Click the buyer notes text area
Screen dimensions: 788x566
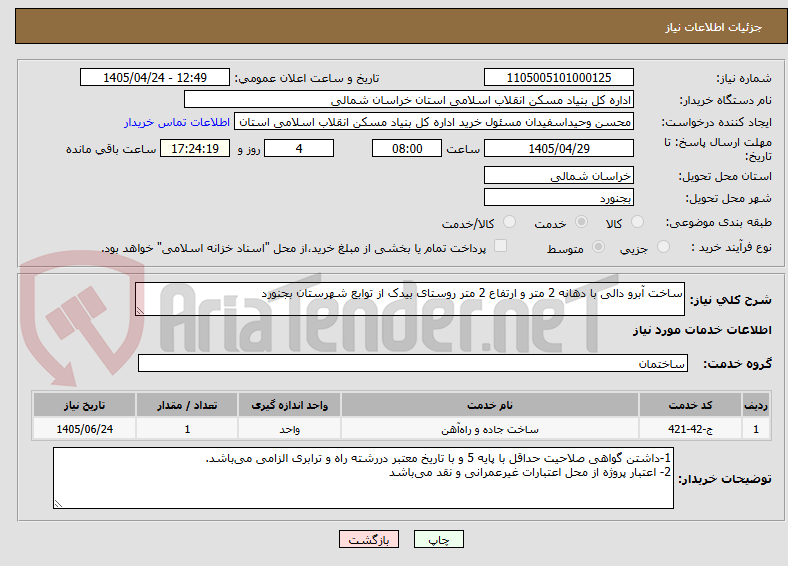pos(363,478)
